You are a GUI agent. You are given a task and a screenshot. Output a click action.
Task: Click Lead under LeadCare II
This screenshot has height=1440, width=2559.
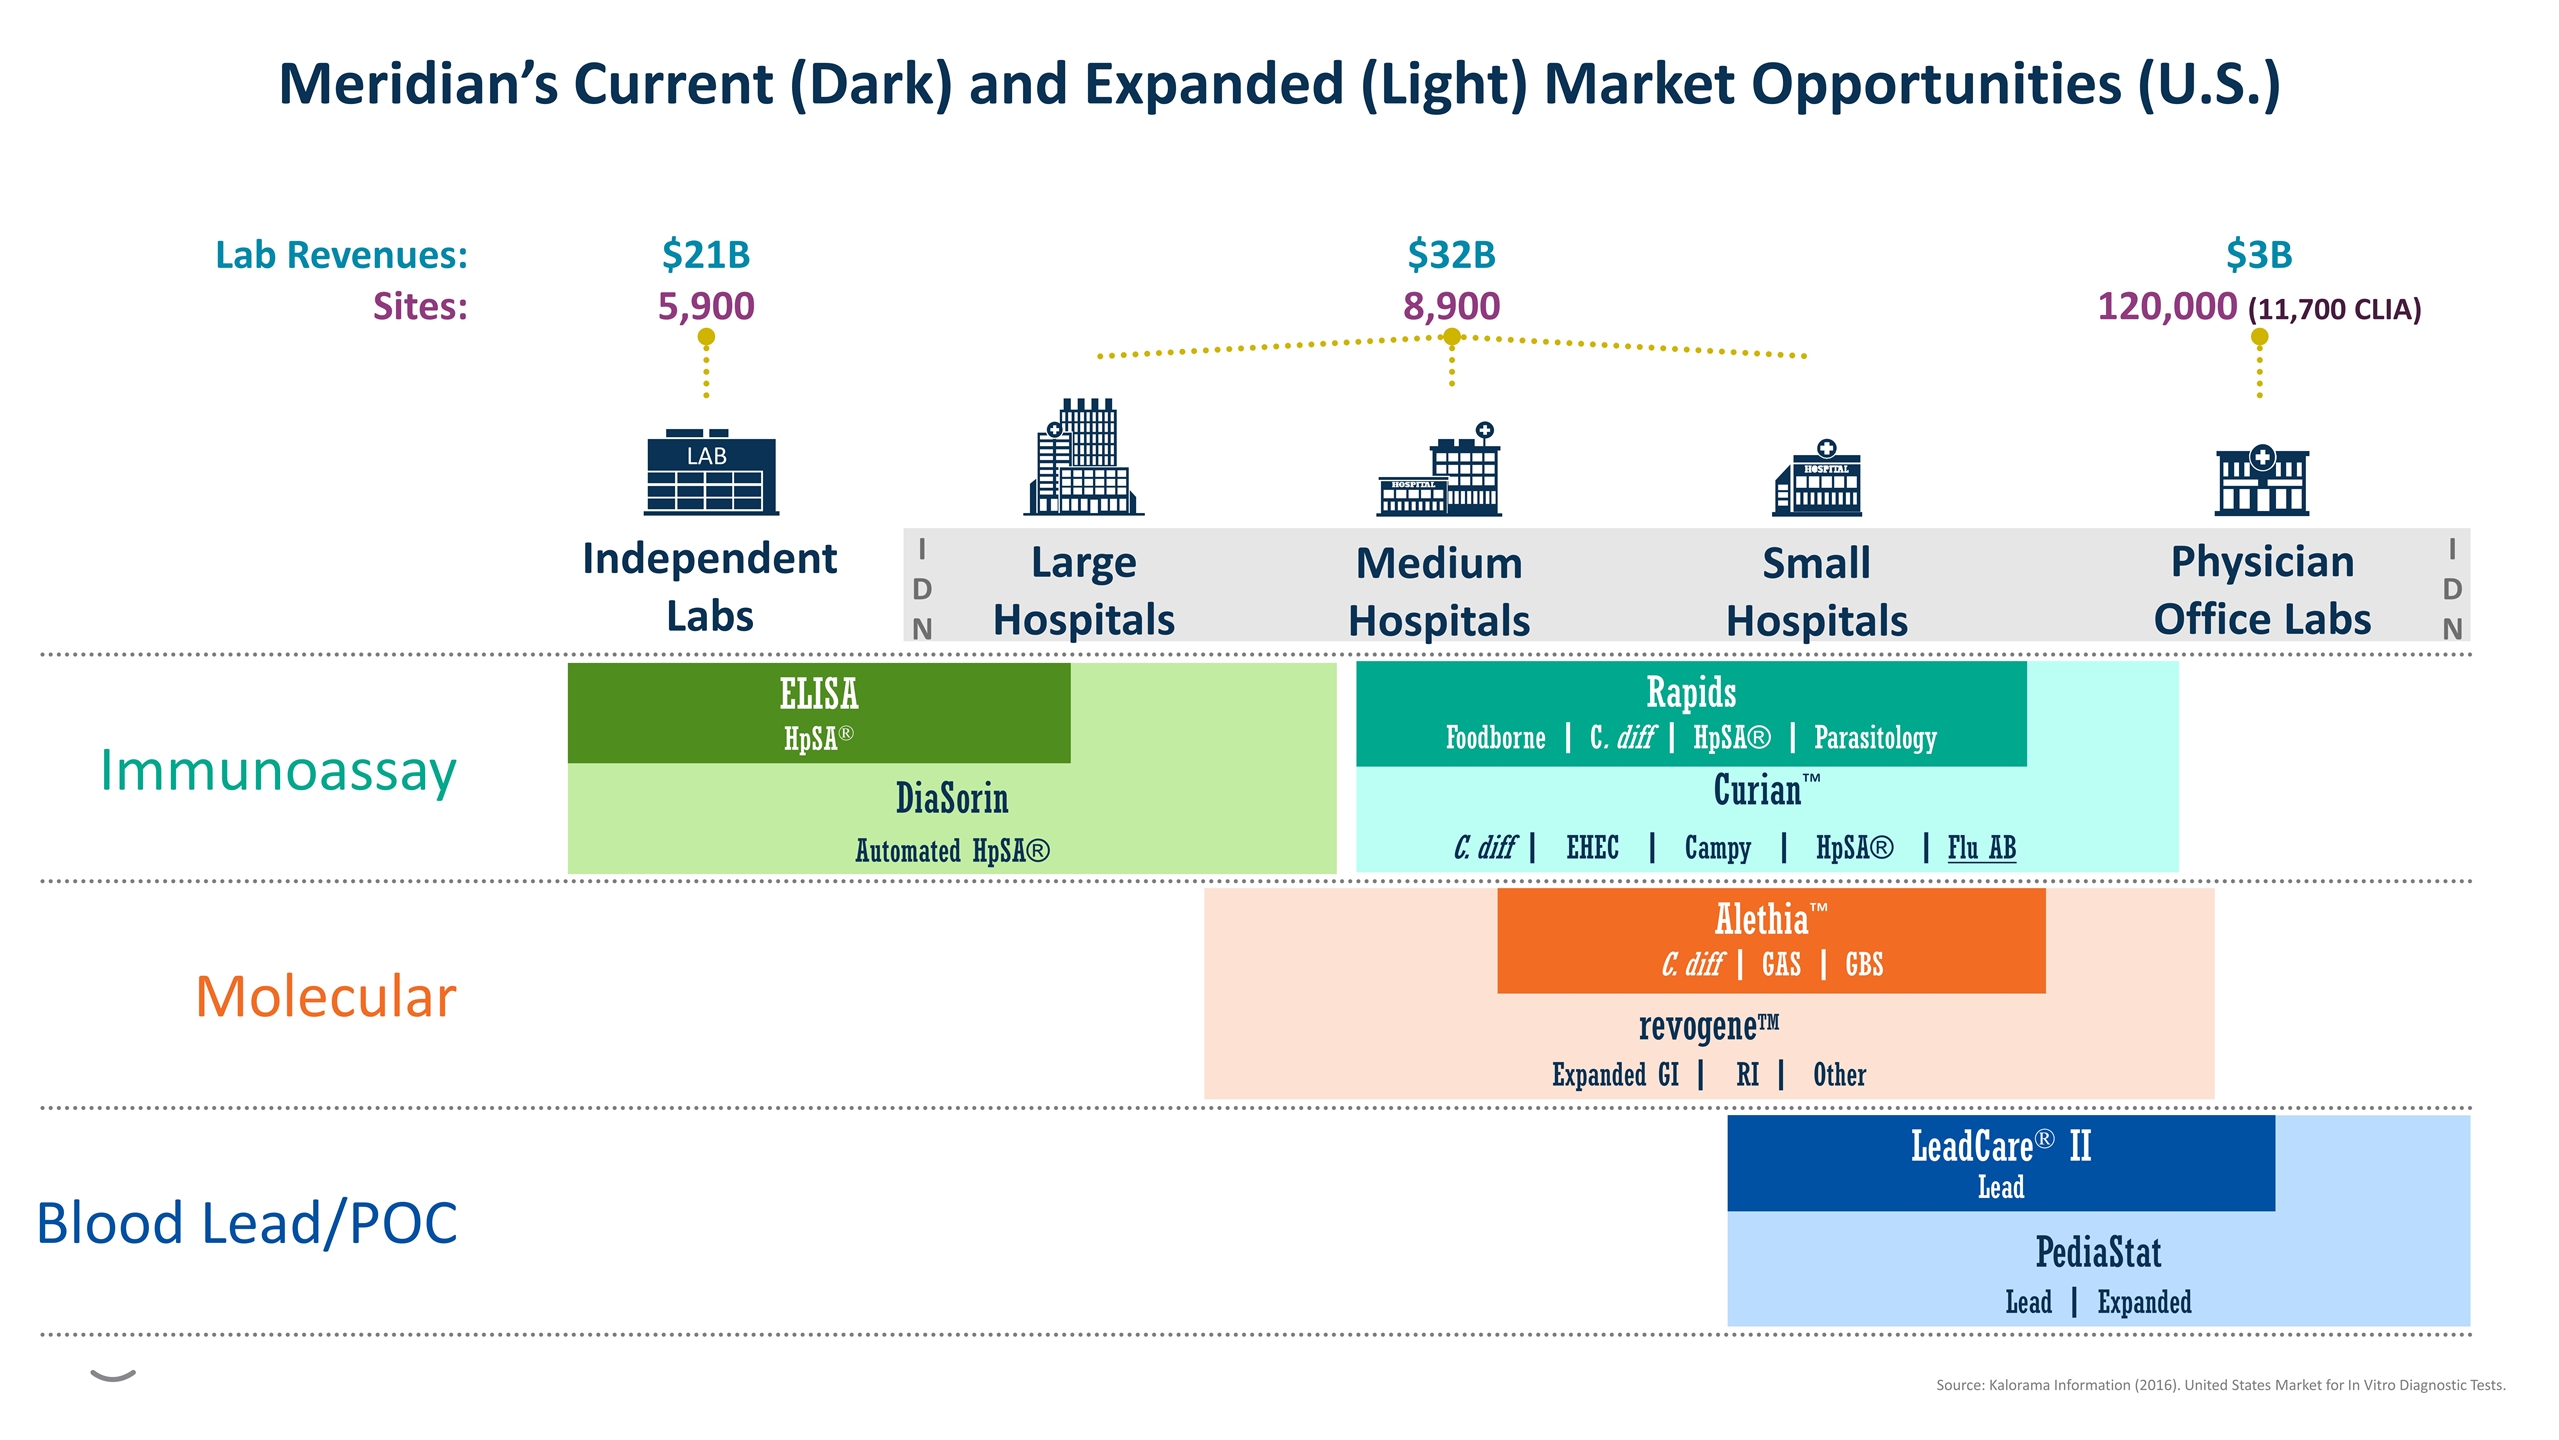tap(2000, 1188)
